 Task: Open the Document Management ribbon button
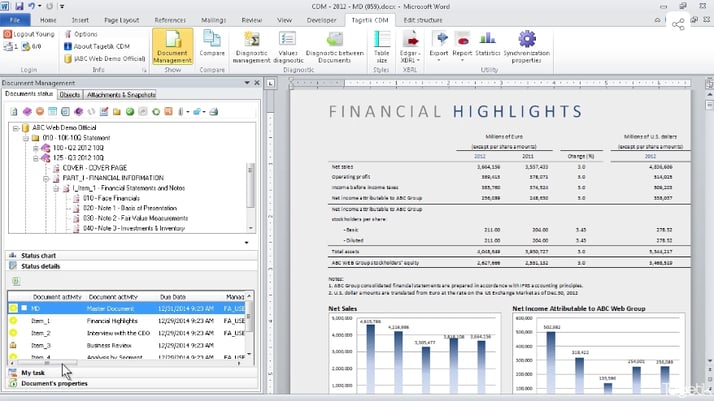pos(173,46)
